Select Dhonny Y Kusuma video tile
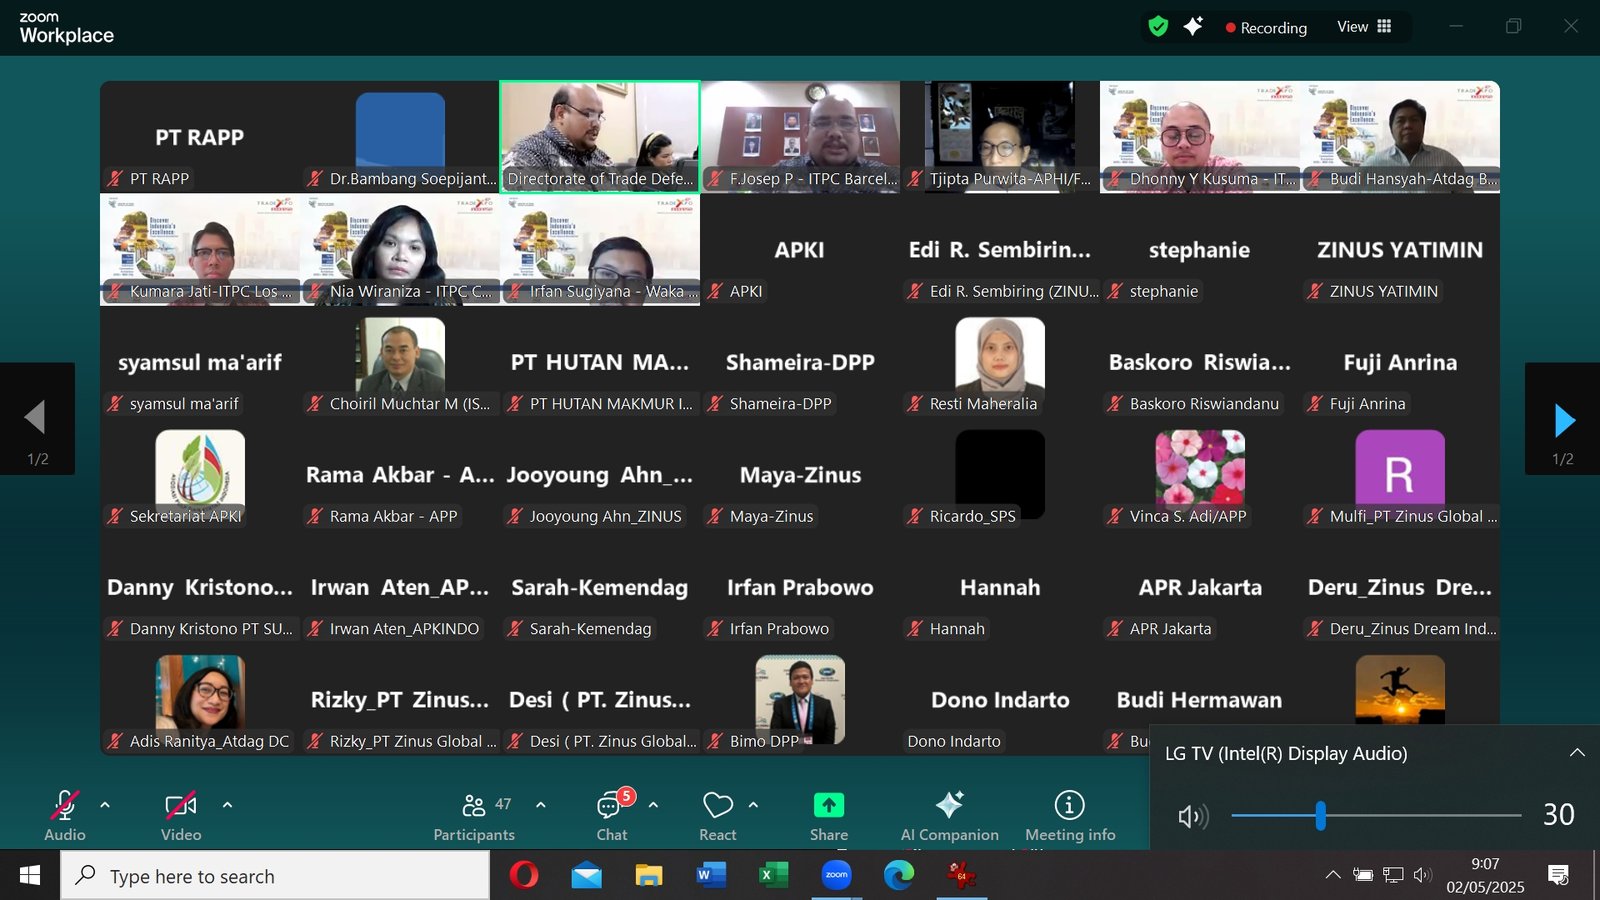Viewport: 1600px width, 900px height. (x=1200, y=137)
